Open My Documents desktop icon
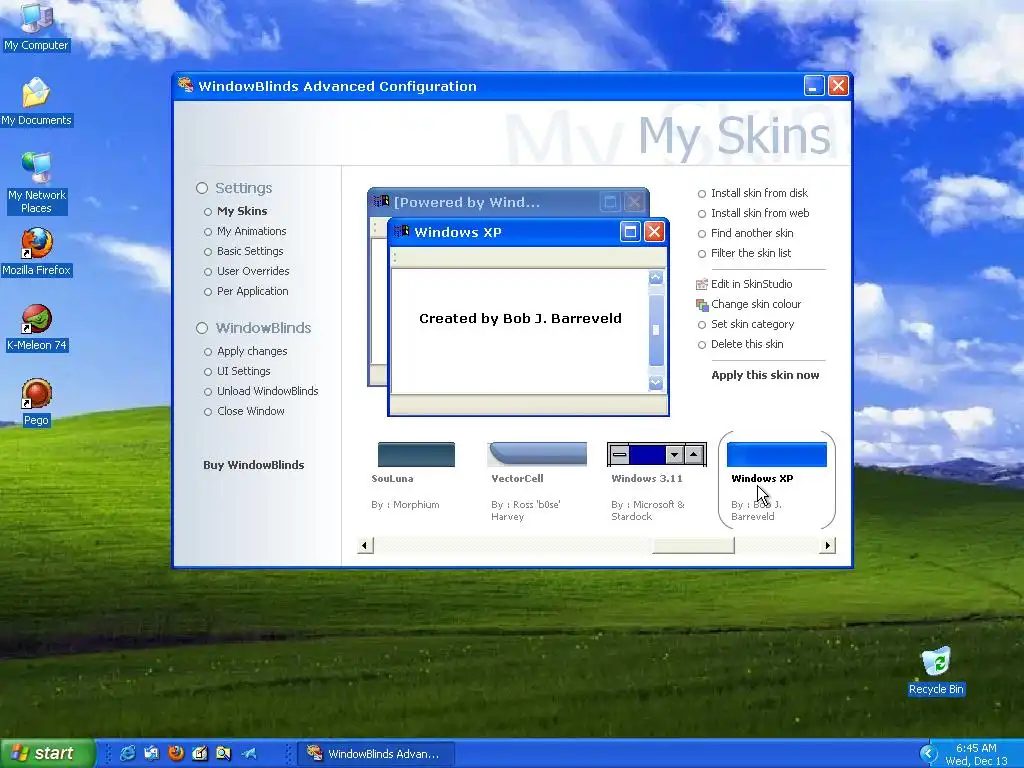The image size is (1024, 768). coord(36,101)
